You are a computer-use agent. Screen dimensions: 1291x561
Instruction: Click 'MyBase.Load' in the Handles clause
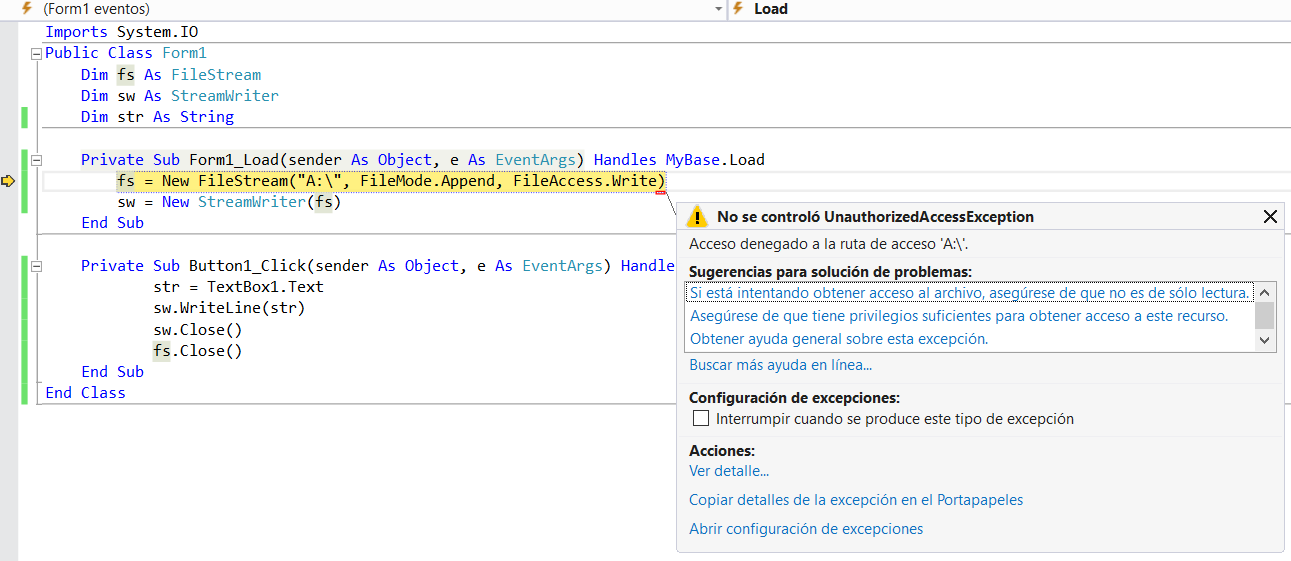pyautogui.click(x=715, y=160)
